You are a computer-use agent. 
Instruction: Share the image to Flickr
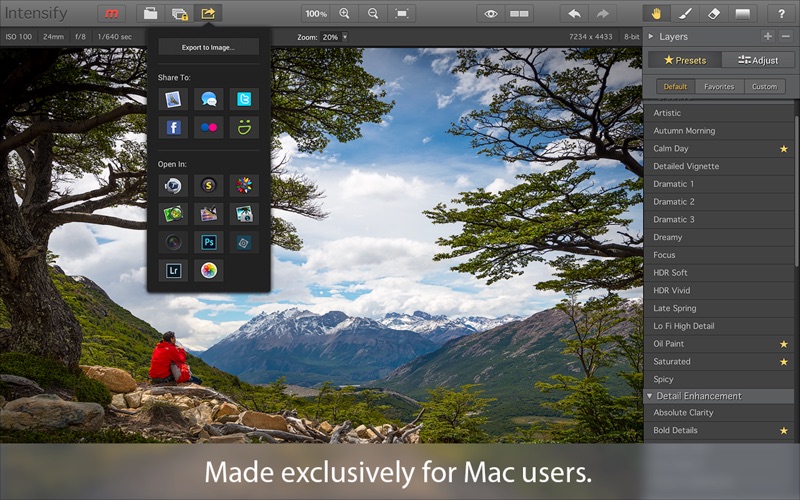(208, 128)
